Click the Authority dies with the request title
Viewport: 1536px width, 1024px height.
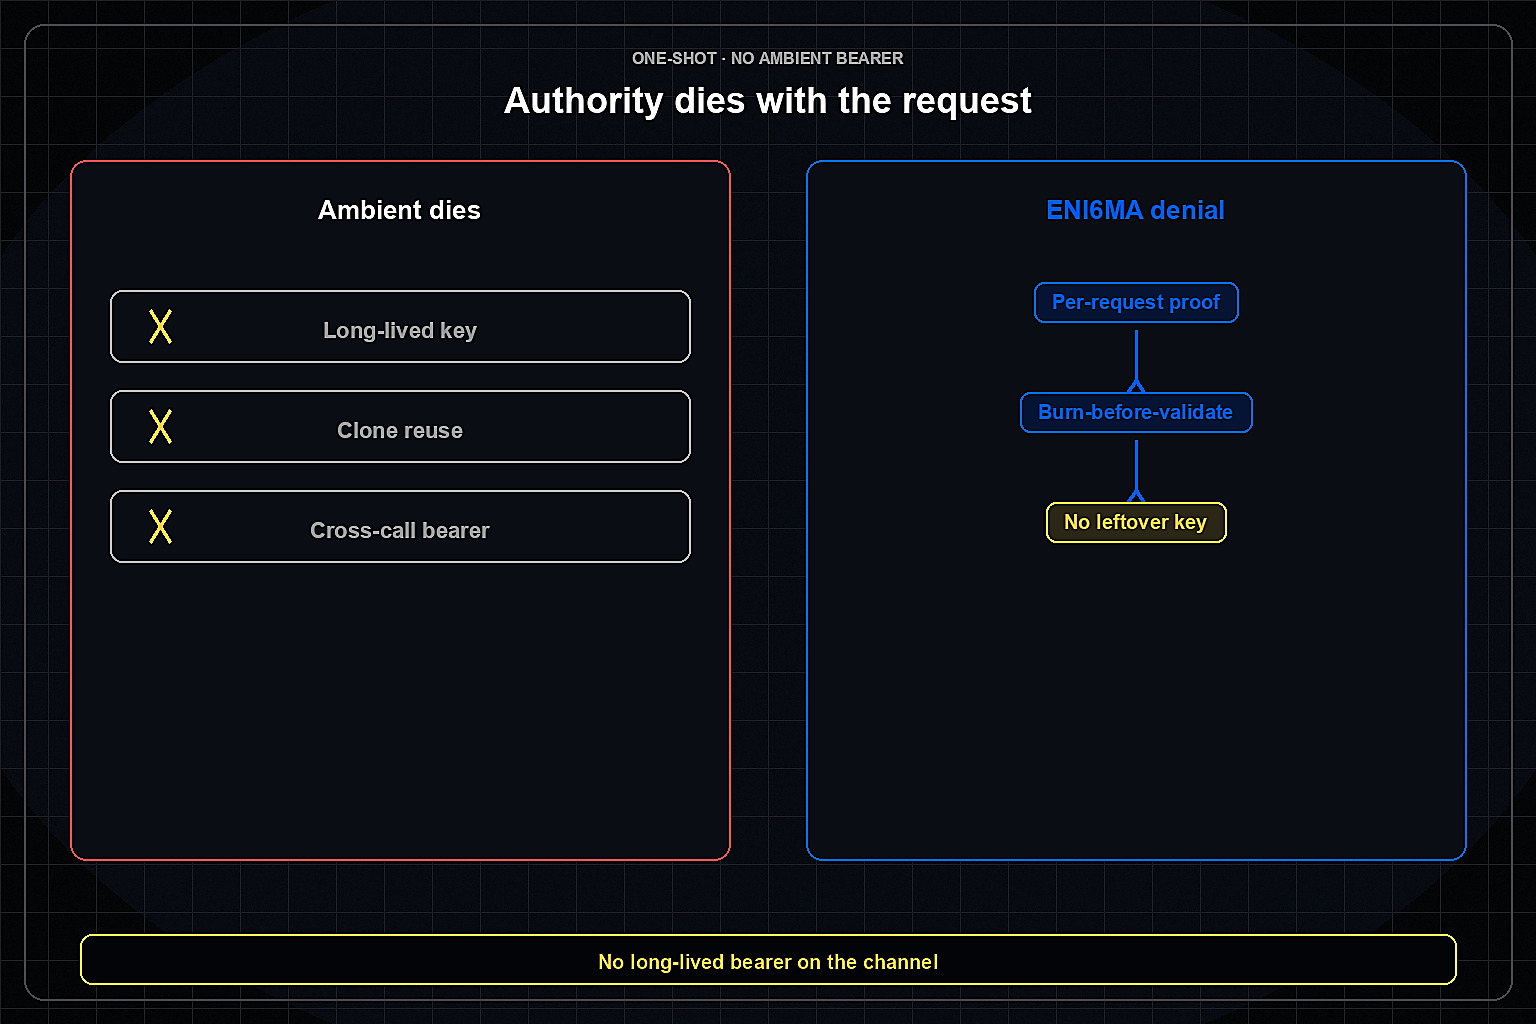(x=768, y=101)
